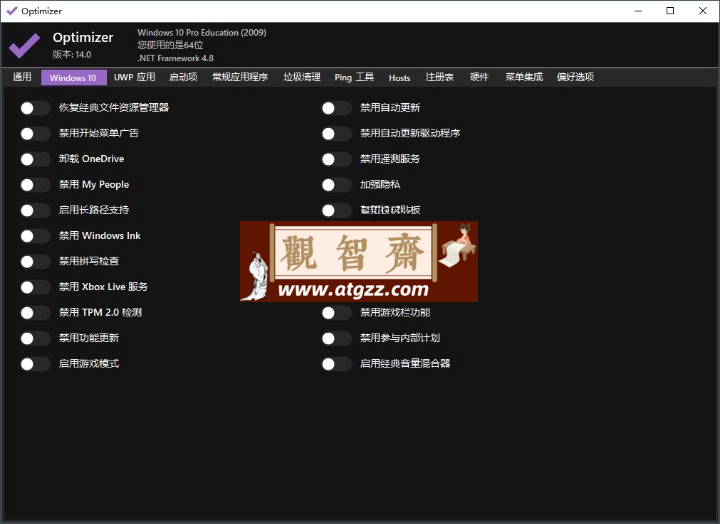Toggle the 禁用遥测服务 switch
The height and width of the screenshot is (524, 720).
pyautogui.click(x=337, y=159)
